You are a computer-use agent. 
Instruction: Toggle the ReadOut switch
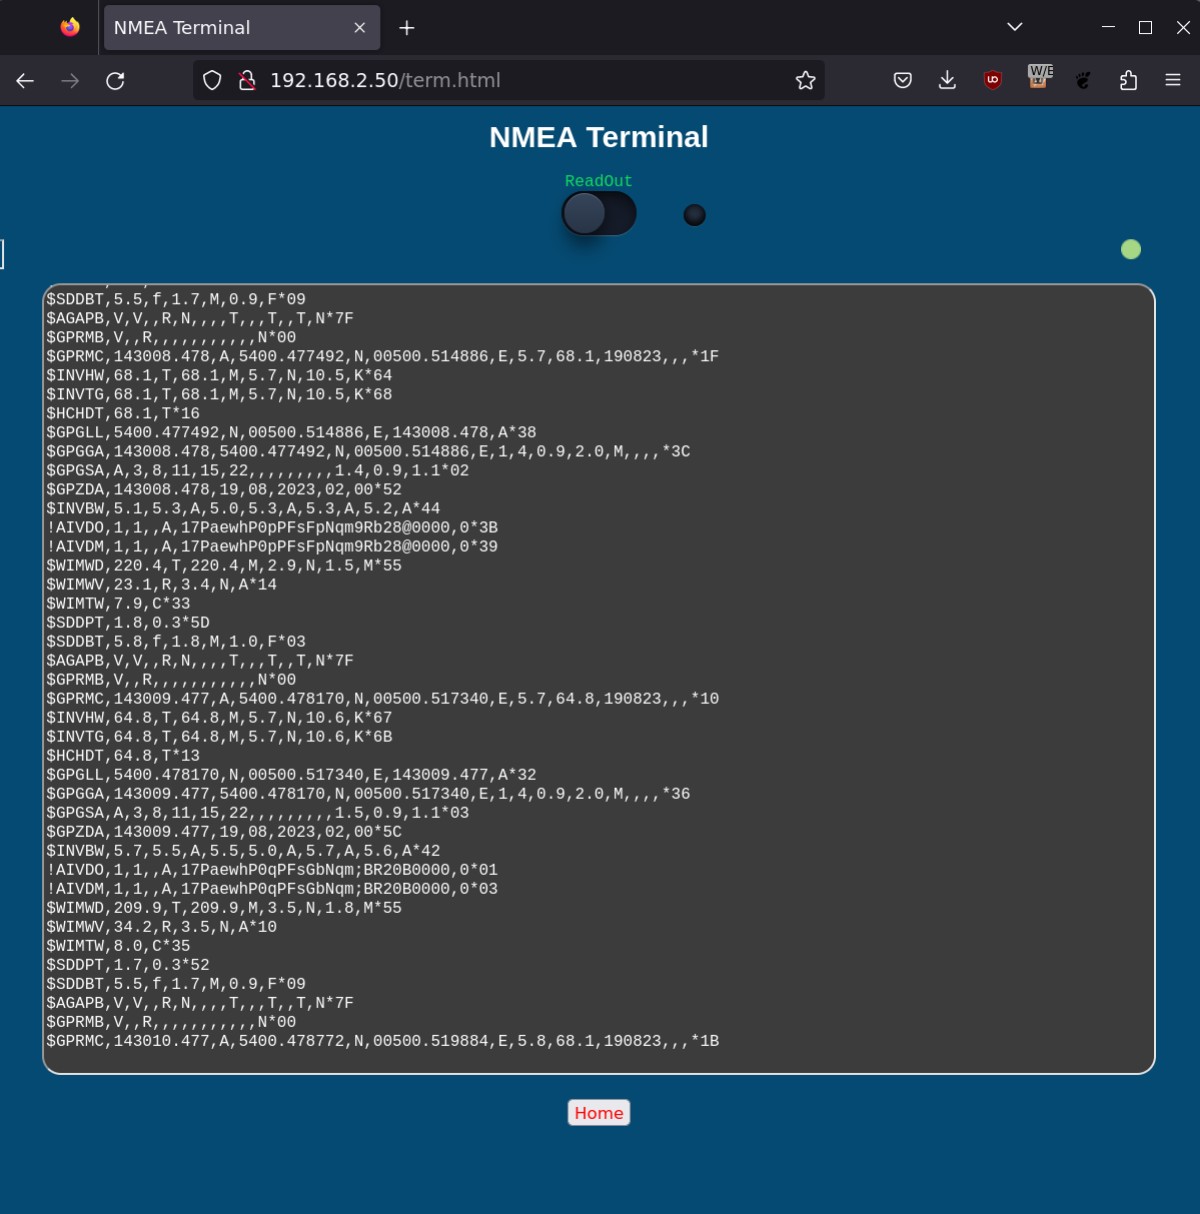click(599, 214)
